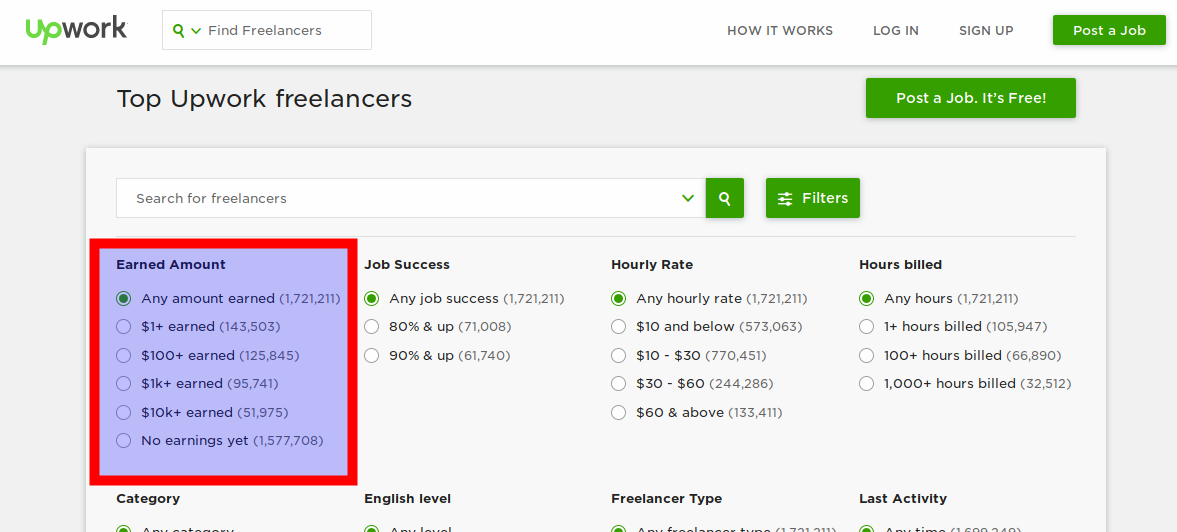Choose 1+ hours billed
Viewport: 1177px width, 532px height.
pyautogui.click(x=866, y=326)
